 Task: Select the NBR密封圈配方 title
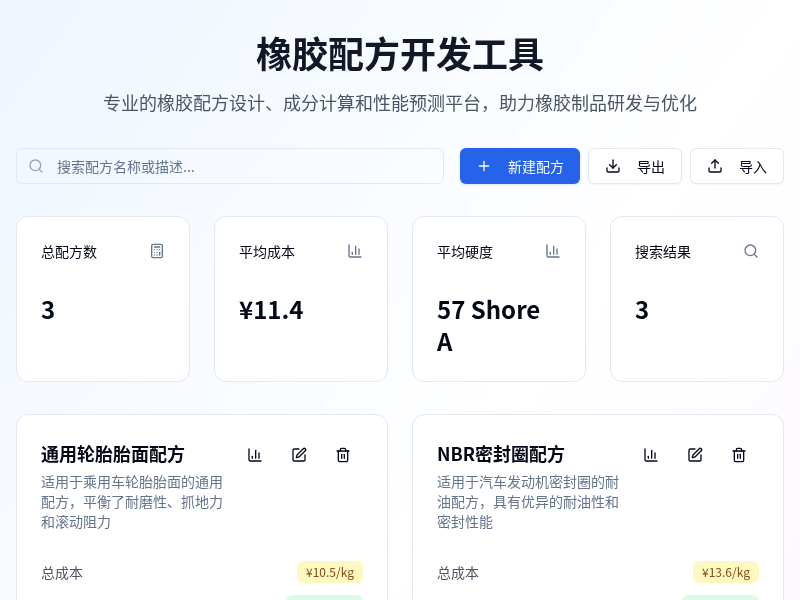(x=501, y=455)
